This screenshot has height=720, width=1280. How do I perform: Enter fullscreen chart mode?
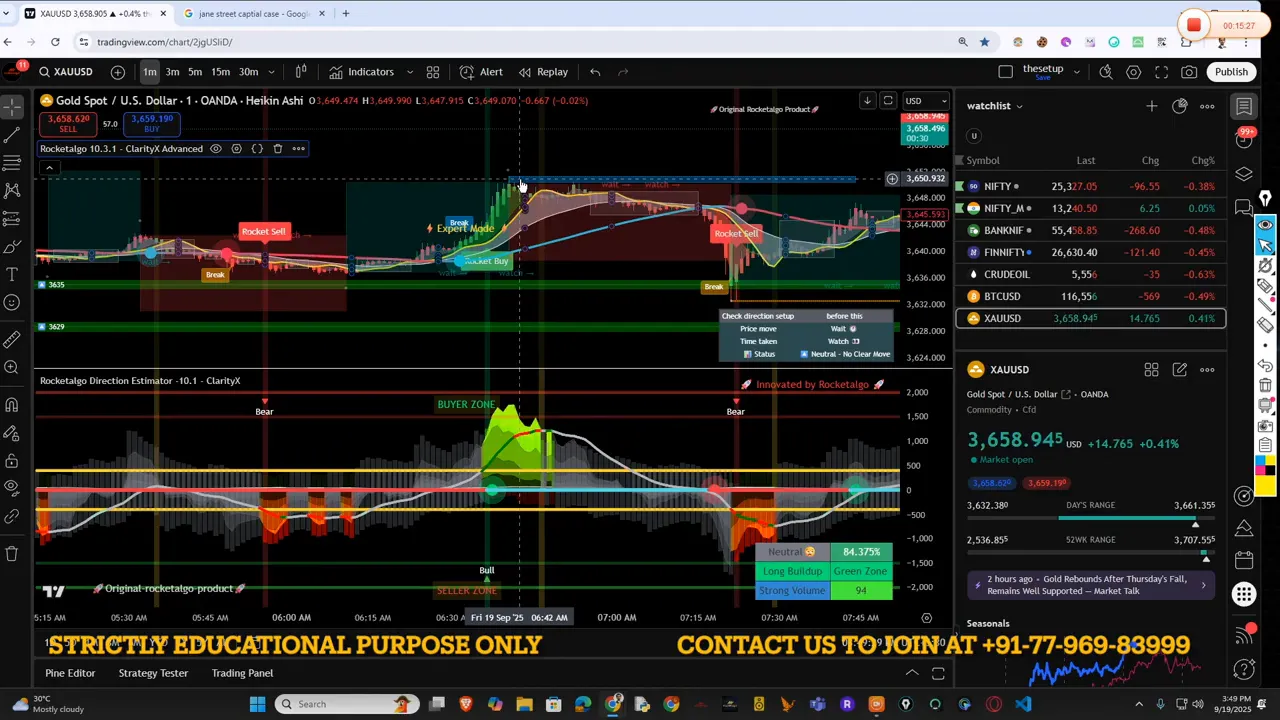pyautogui.click(x=1161, y=72)
